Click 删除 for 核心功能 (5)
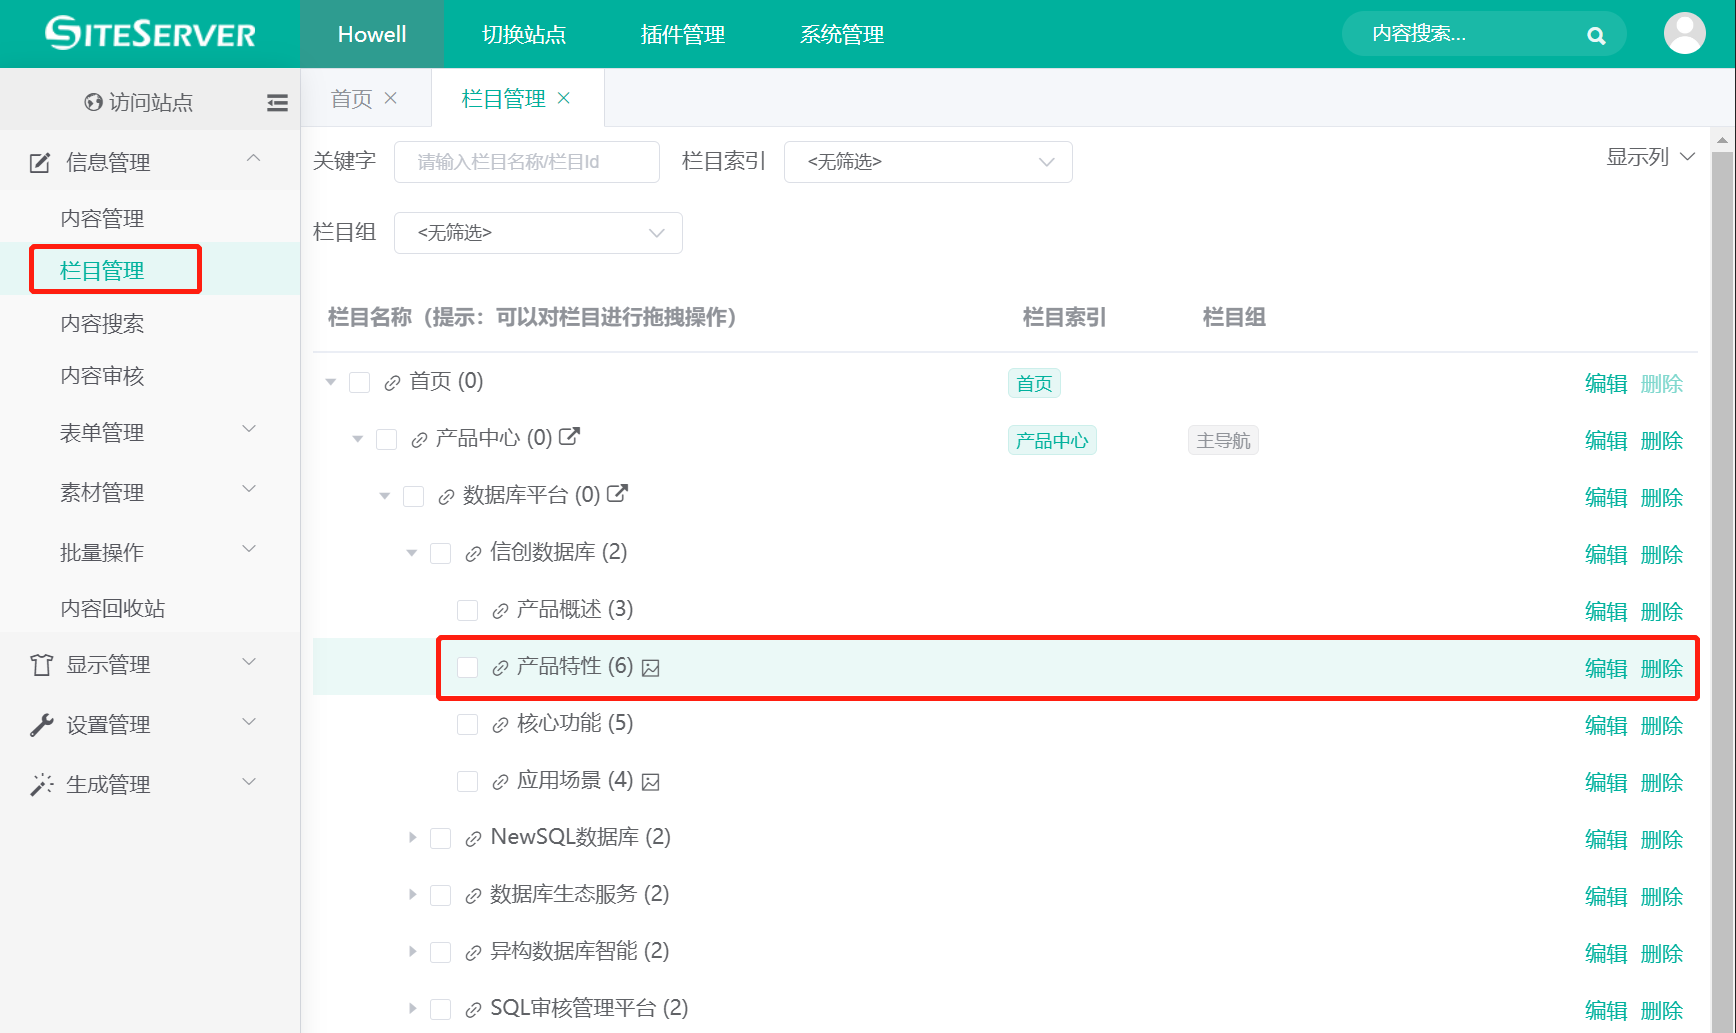Screen dimensions: 1736x1033 point(1662,725)
